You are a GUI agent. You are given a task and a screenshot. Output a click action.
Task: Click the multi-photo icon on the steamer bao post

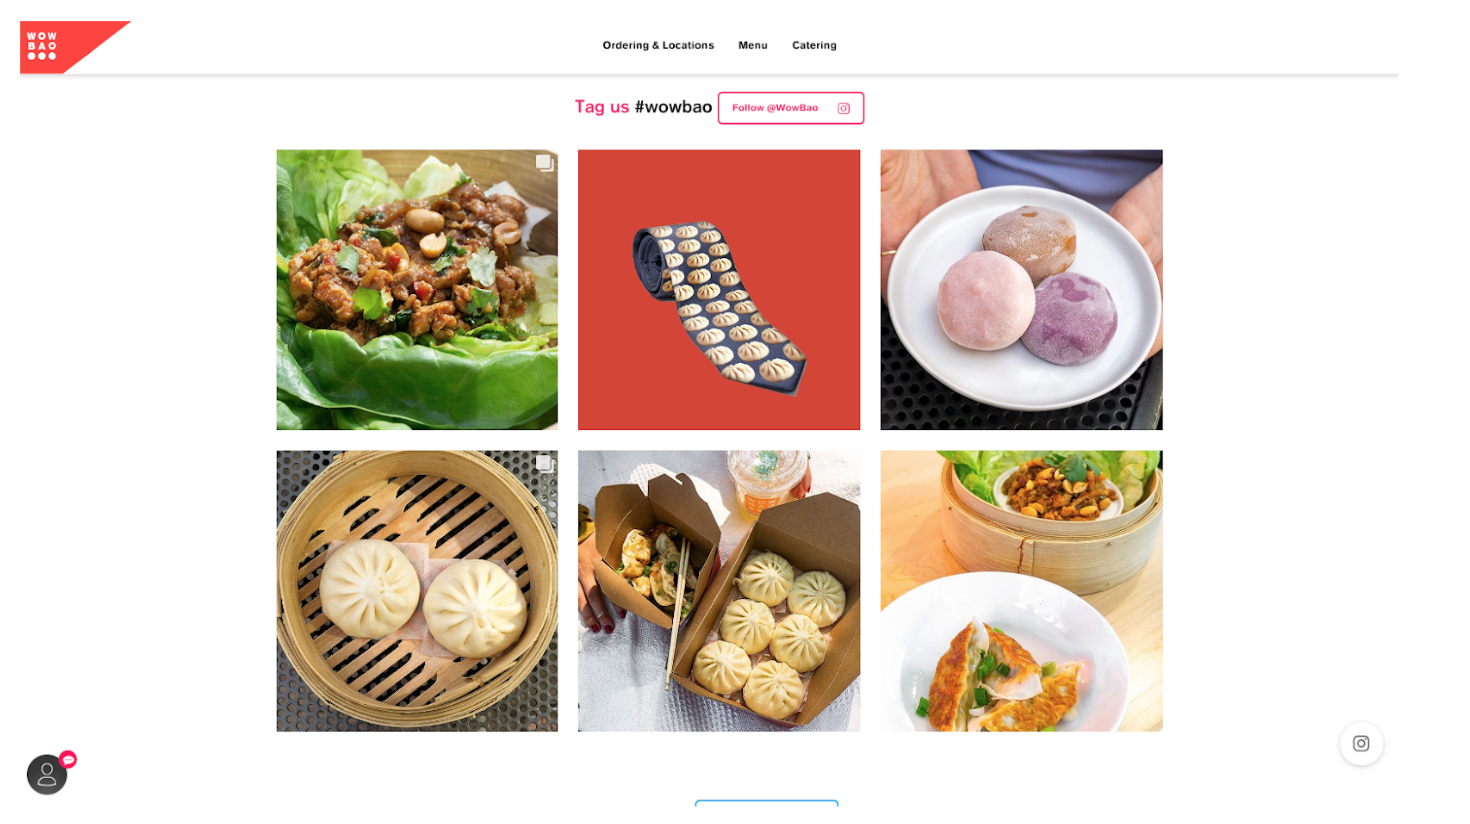point(544,464)
